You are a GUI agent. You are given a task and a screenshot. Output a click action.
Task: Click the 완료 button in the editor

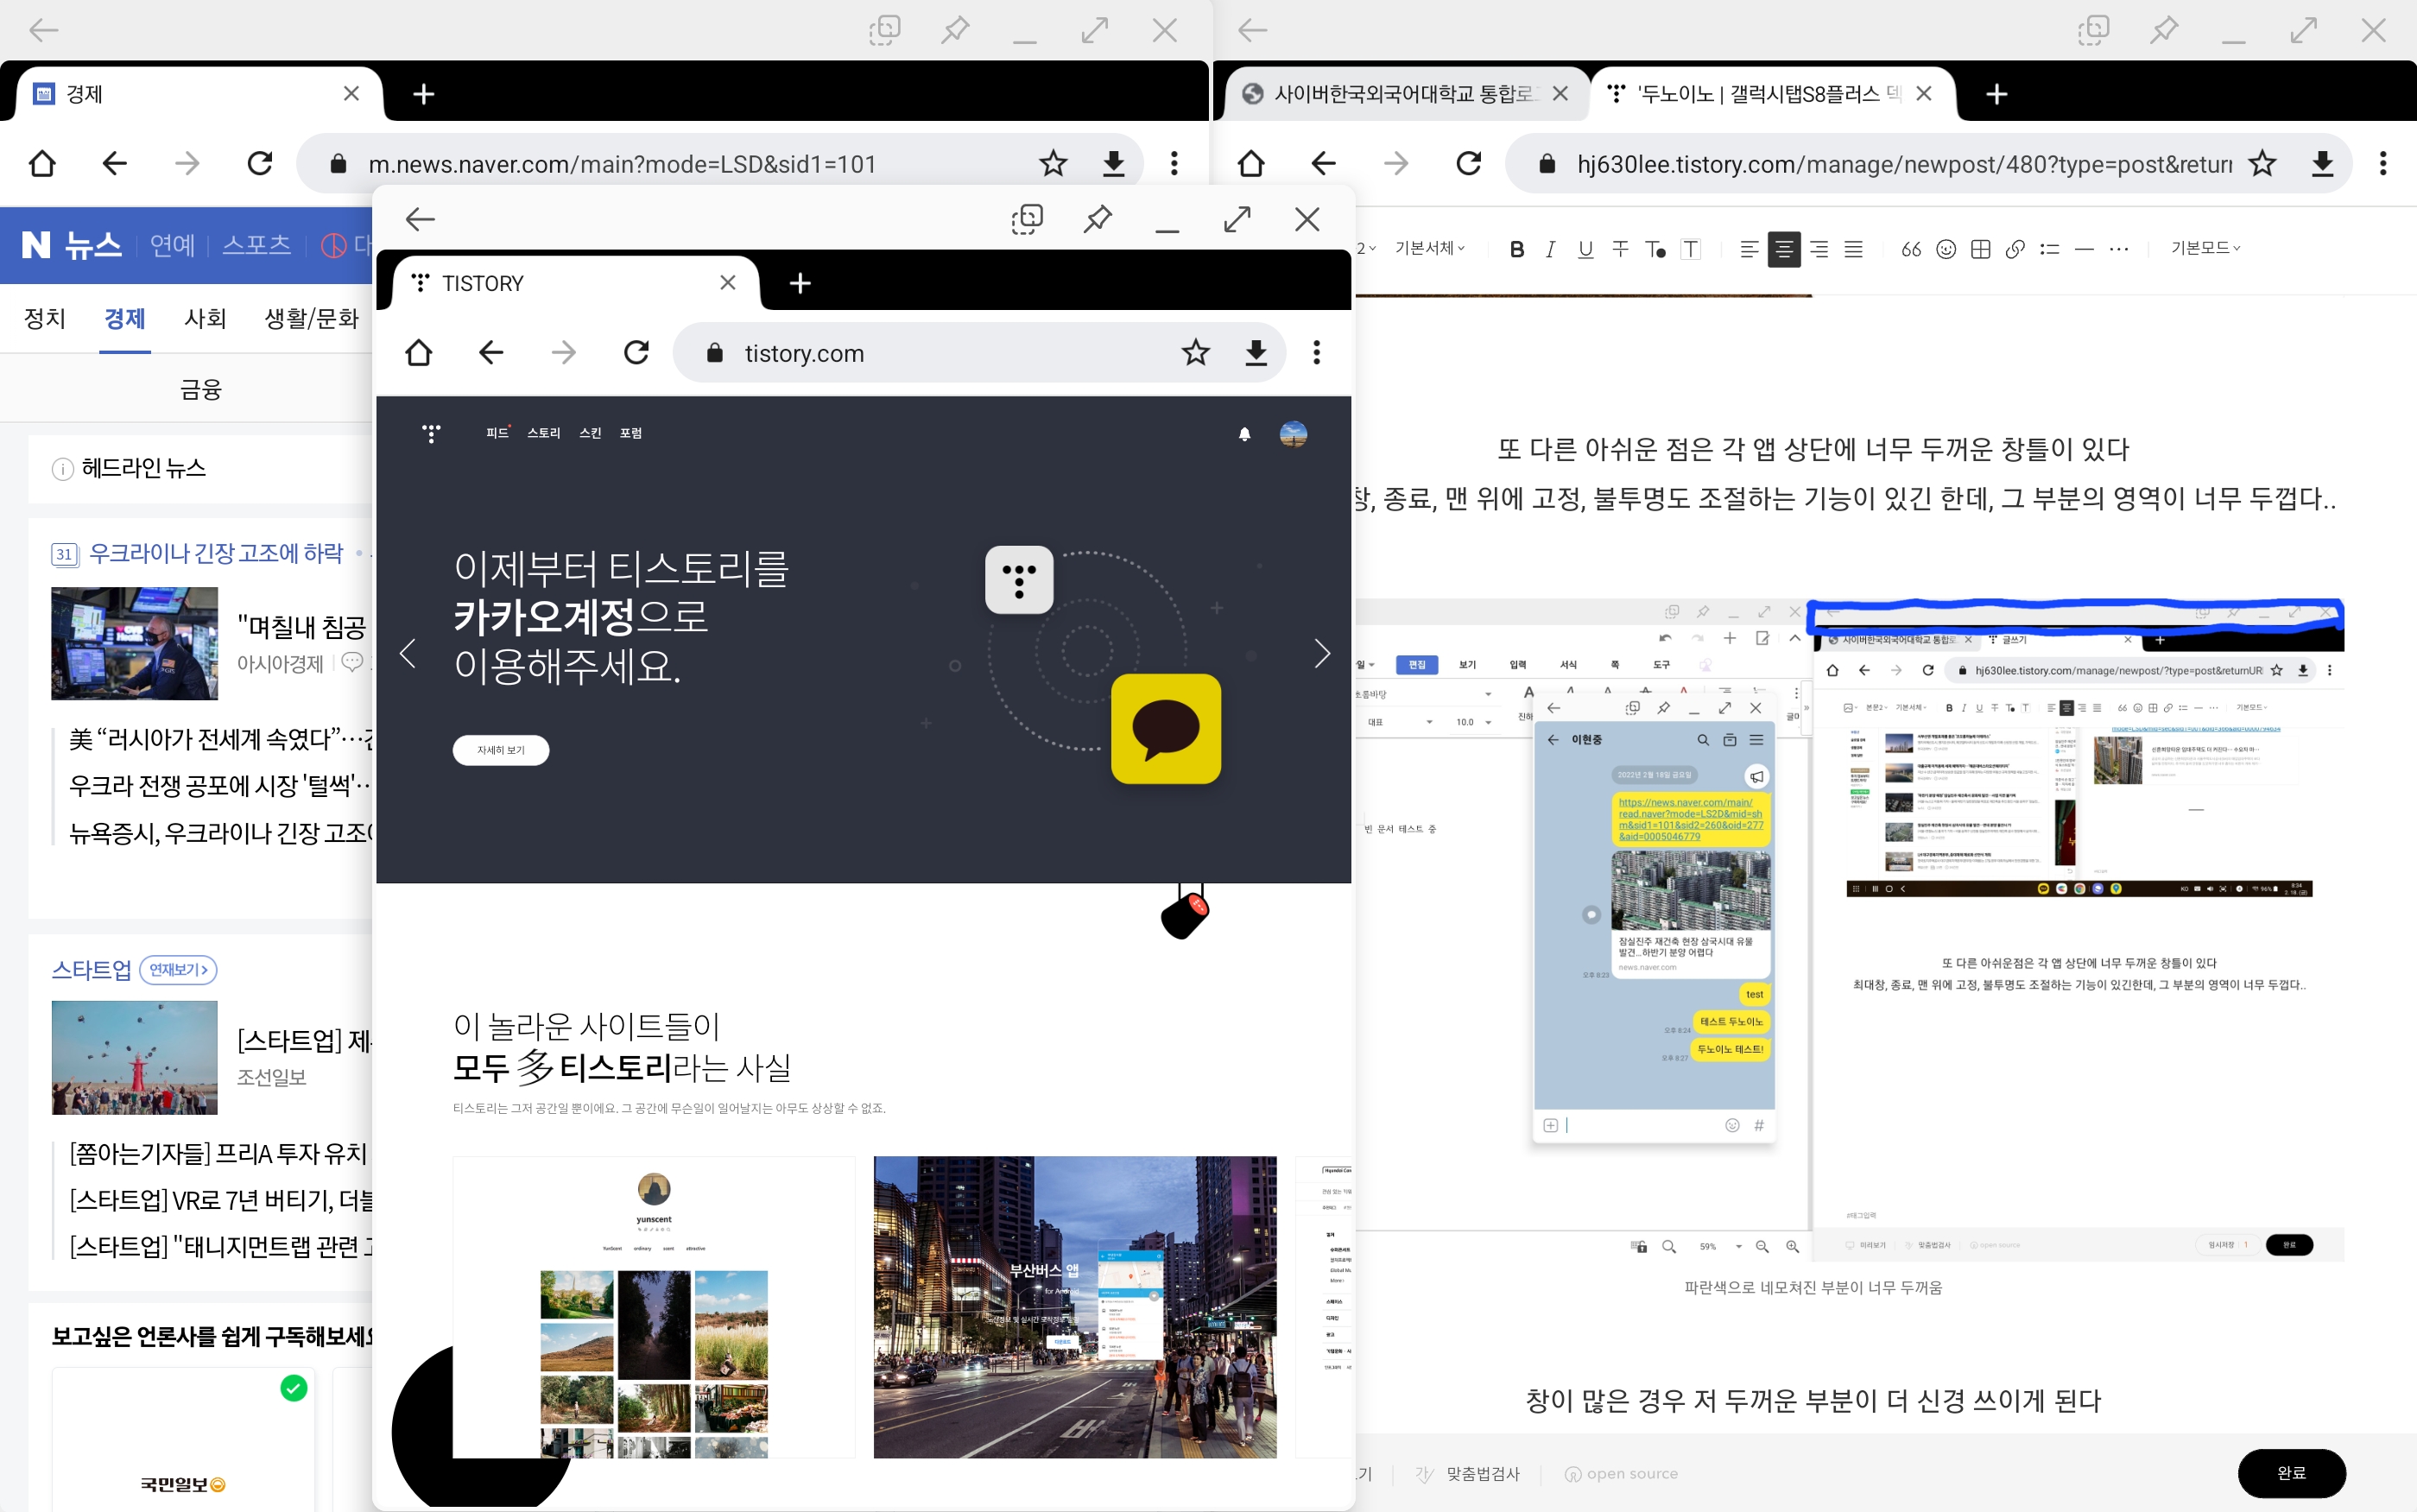(x=2291, y=1473)
